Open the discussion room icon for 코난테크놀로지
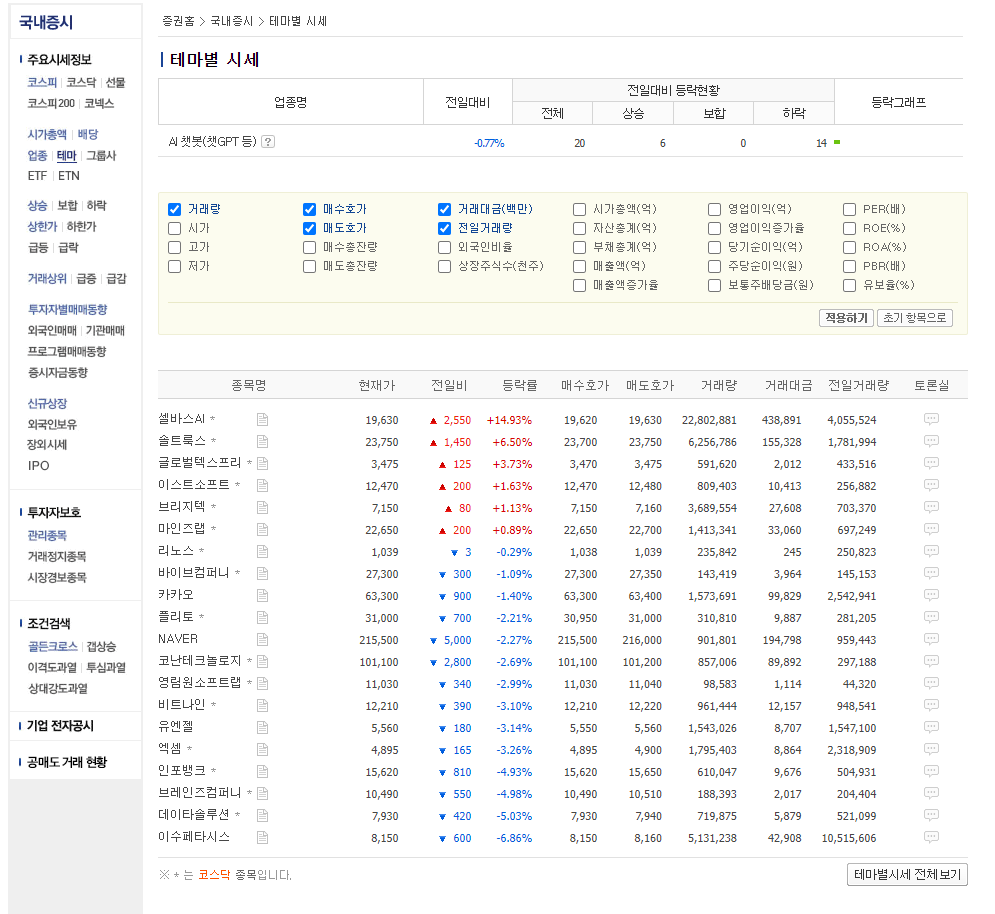 [x=931, y=661]
